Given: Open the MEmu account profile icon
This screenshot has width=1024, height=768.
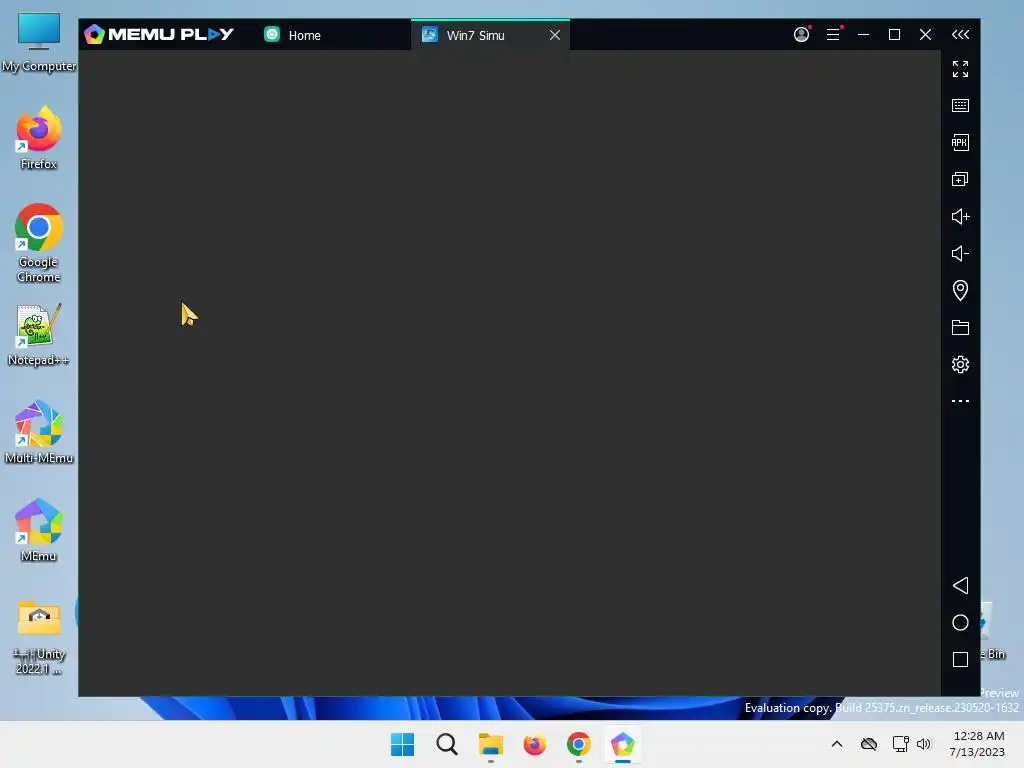Looking at the screenshot, I should point(801,34).
